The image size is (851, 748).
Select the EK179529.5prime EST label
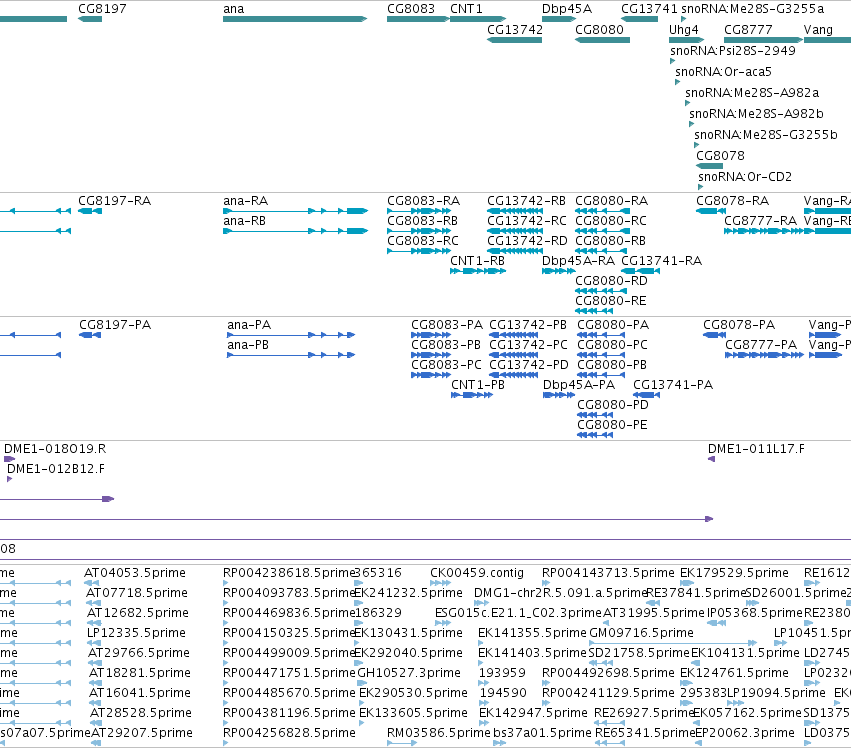click(734, 573)
